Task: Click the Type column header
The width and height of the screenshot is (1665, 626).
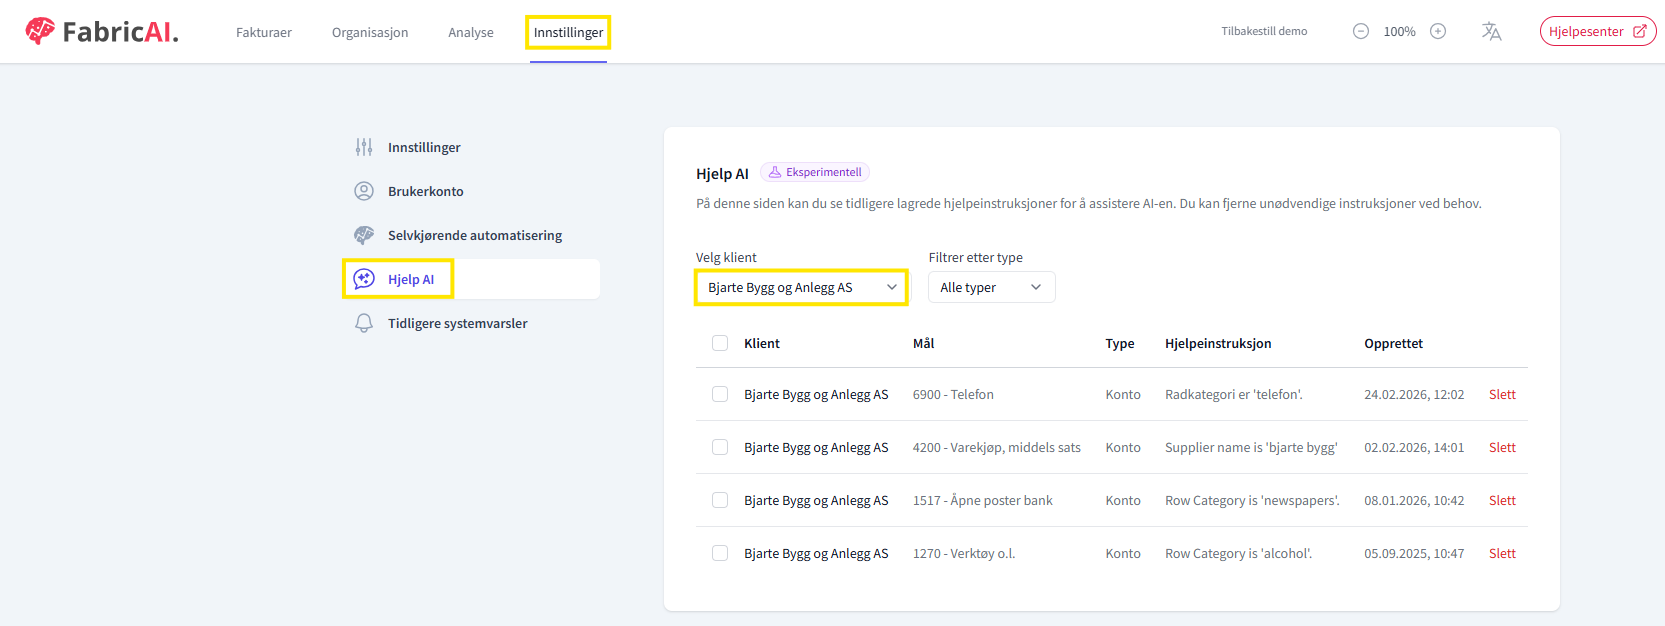Action: 1120,343
